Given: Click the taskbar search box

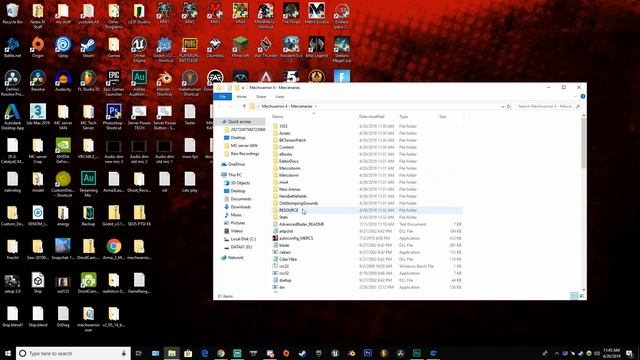Looking at the screenshot, I should tap(73, 353).
